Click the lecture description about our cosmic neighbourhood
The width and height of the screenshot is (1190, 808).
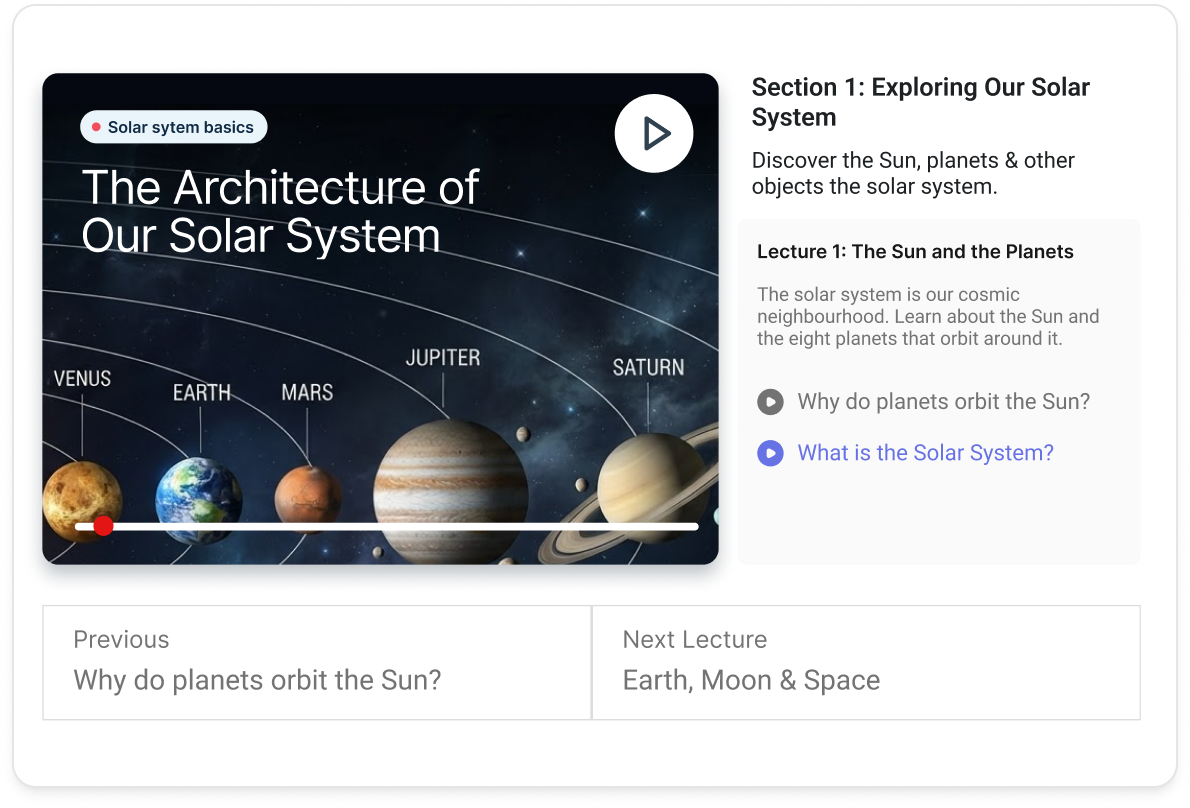pos(927,316)
